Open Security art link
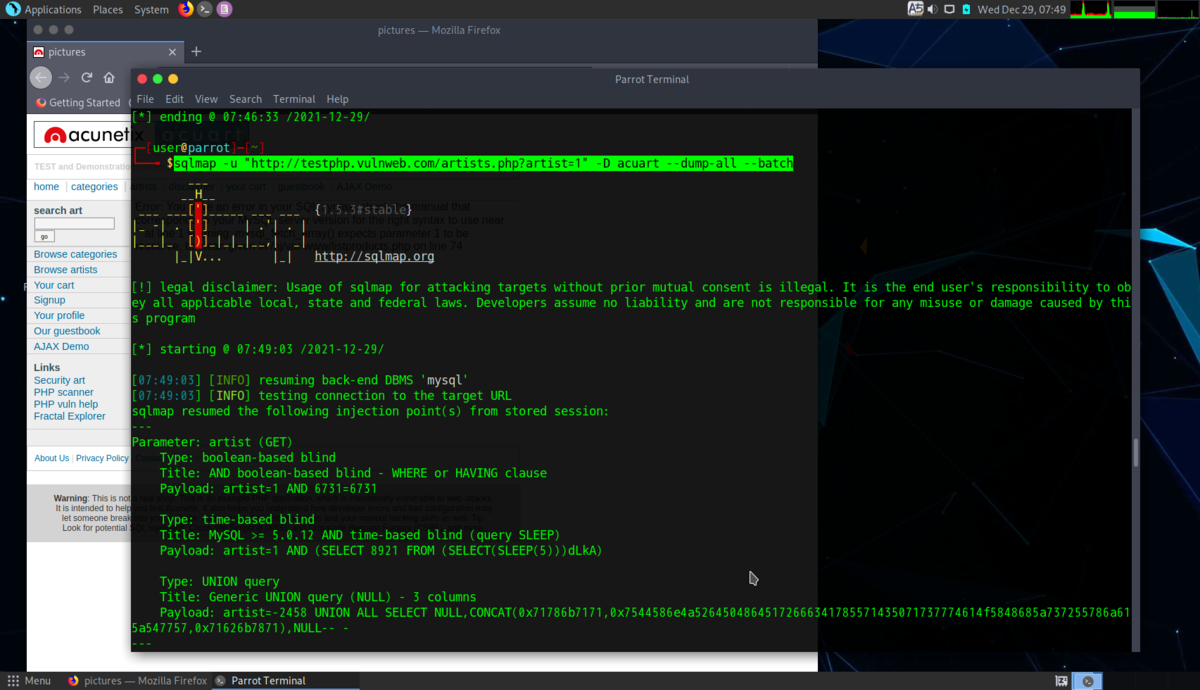 (x=59, y=380)
